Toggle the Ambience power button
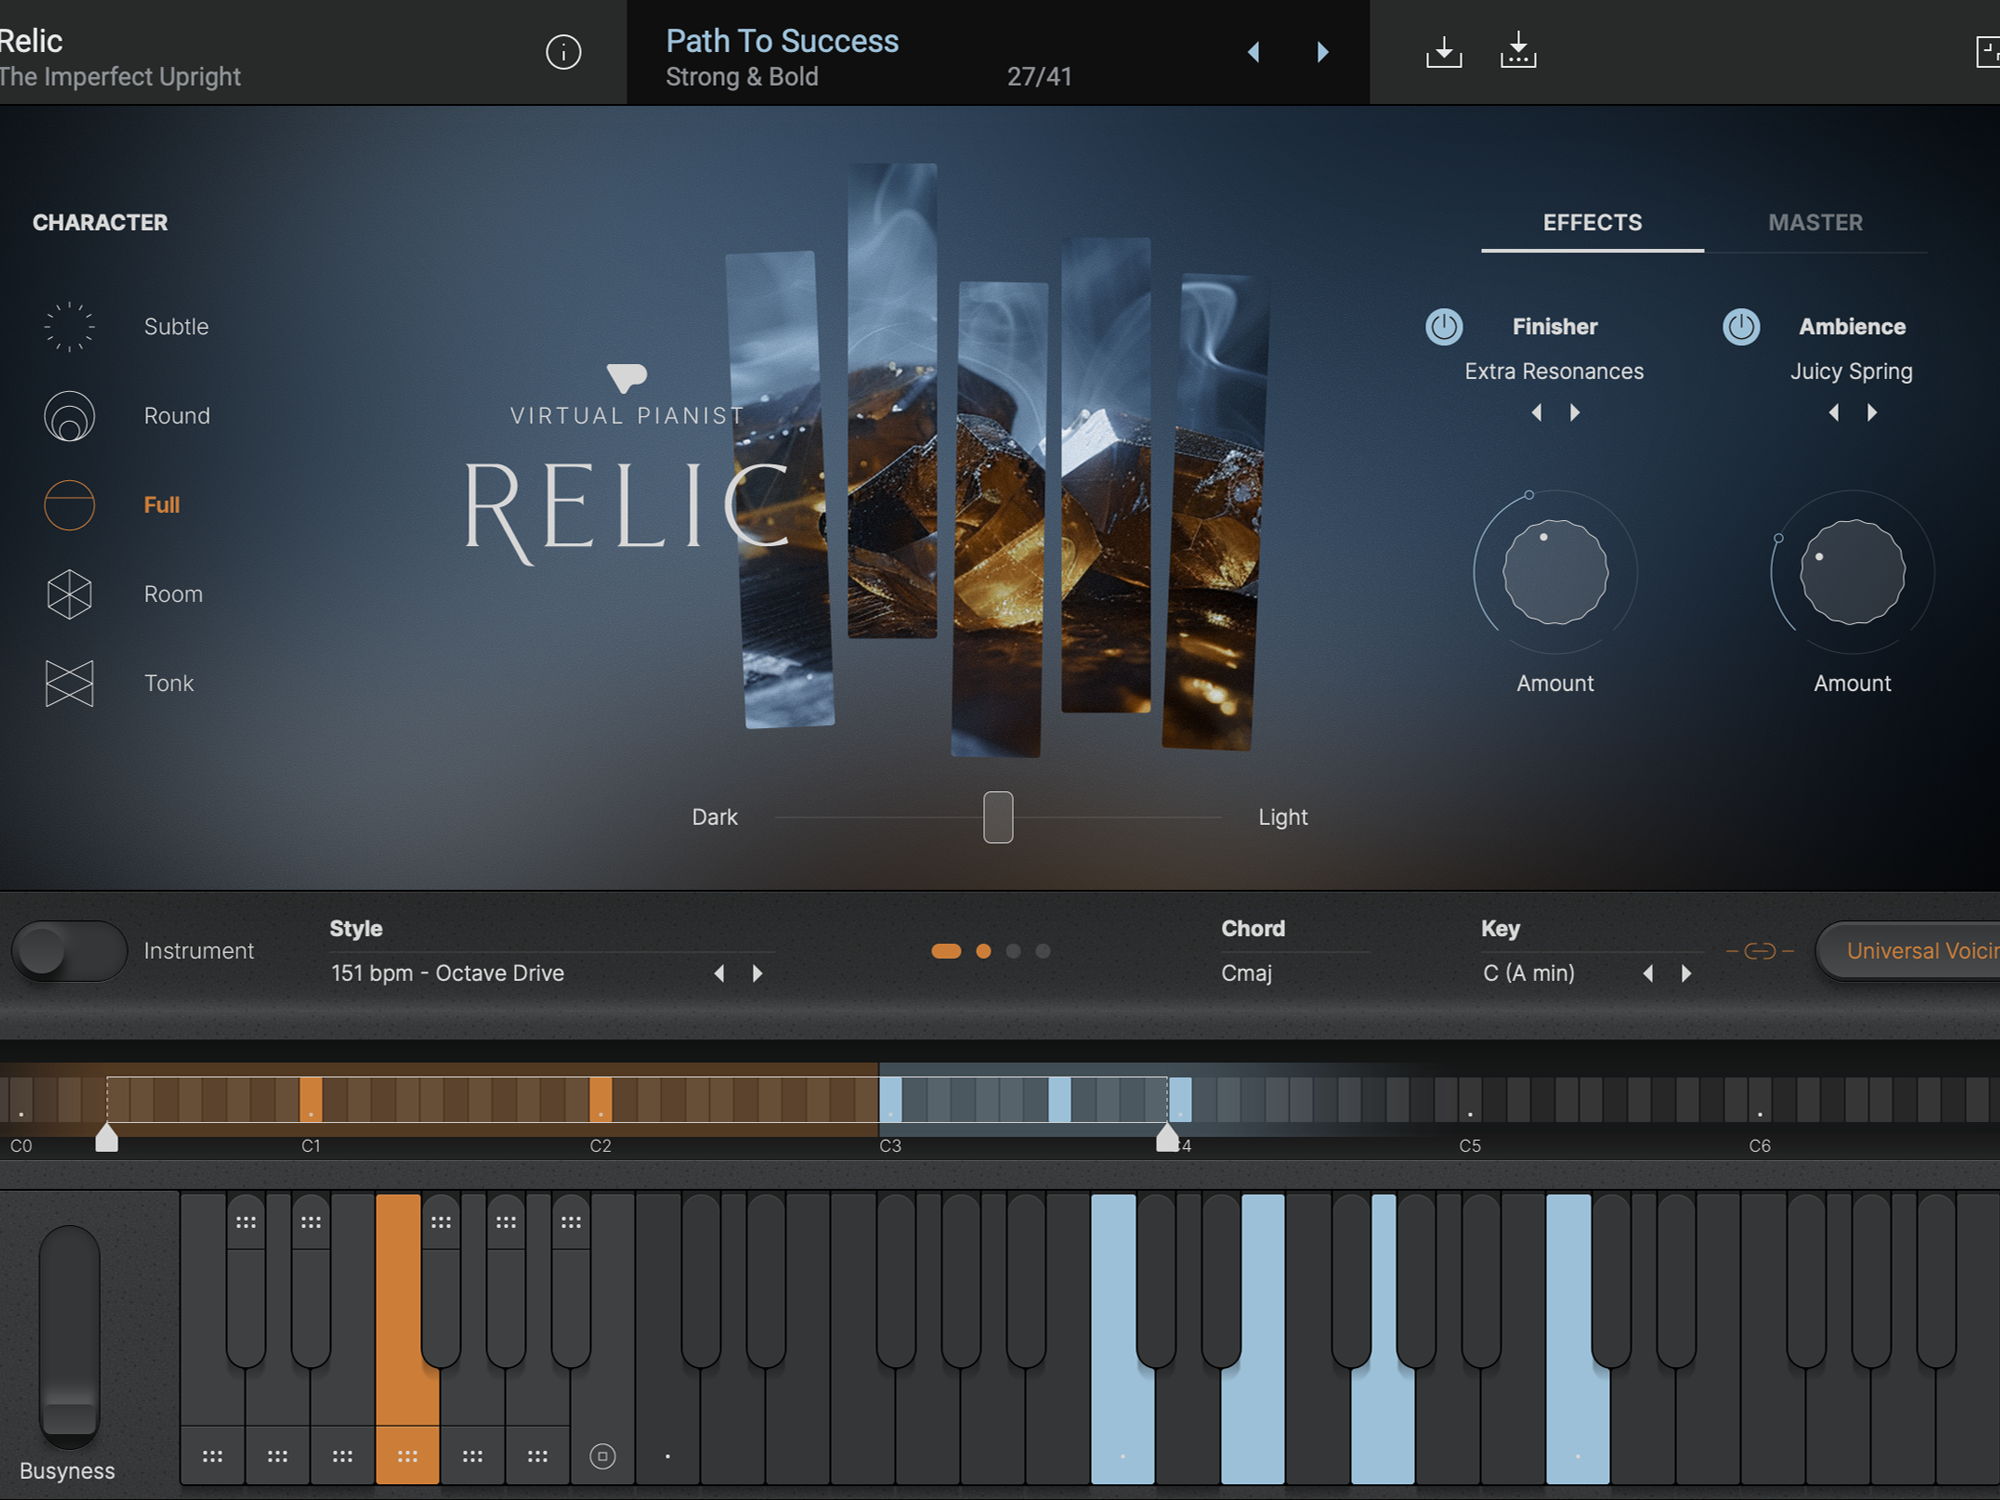Image resolution: width=2000 pixels, height=1500 pixels. tap(1741, 327)
